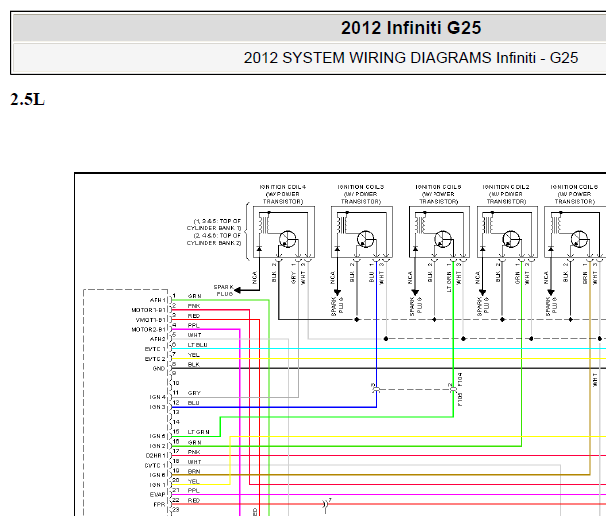This screenshot has width=606, height=516.
Task: Click the coil winding symbol in Ignition Coil 3
Action: point(342,225)
